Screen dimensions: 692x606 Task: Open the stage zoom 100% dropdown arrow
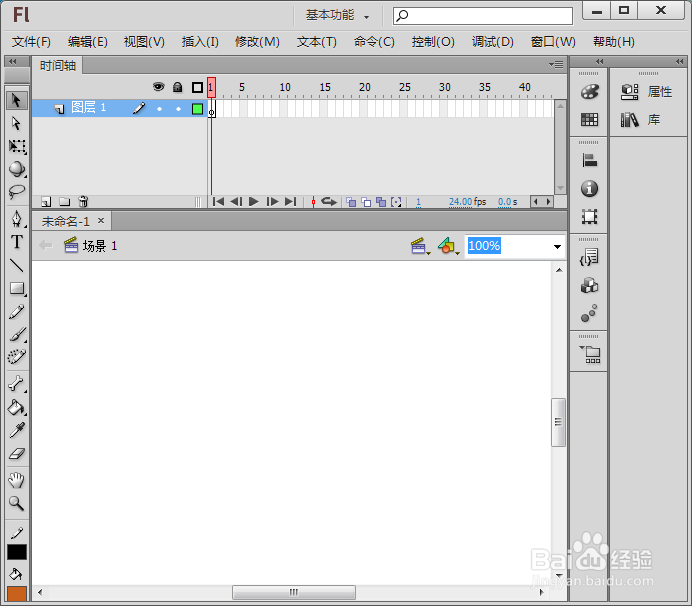tap(557, 247)
